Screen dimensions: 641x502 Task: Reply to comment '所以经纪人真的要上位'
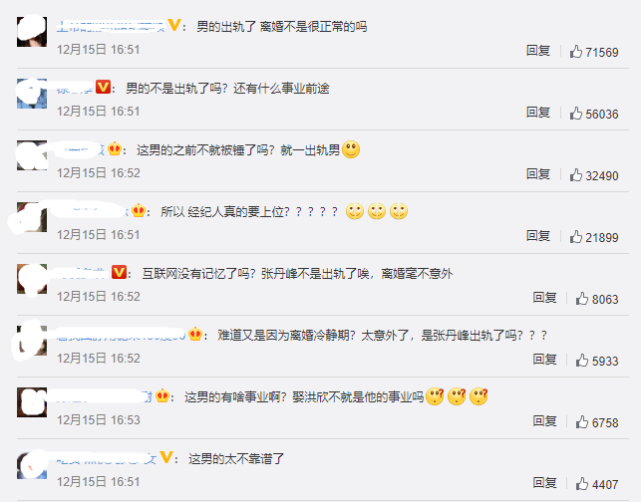click(538, 236)
